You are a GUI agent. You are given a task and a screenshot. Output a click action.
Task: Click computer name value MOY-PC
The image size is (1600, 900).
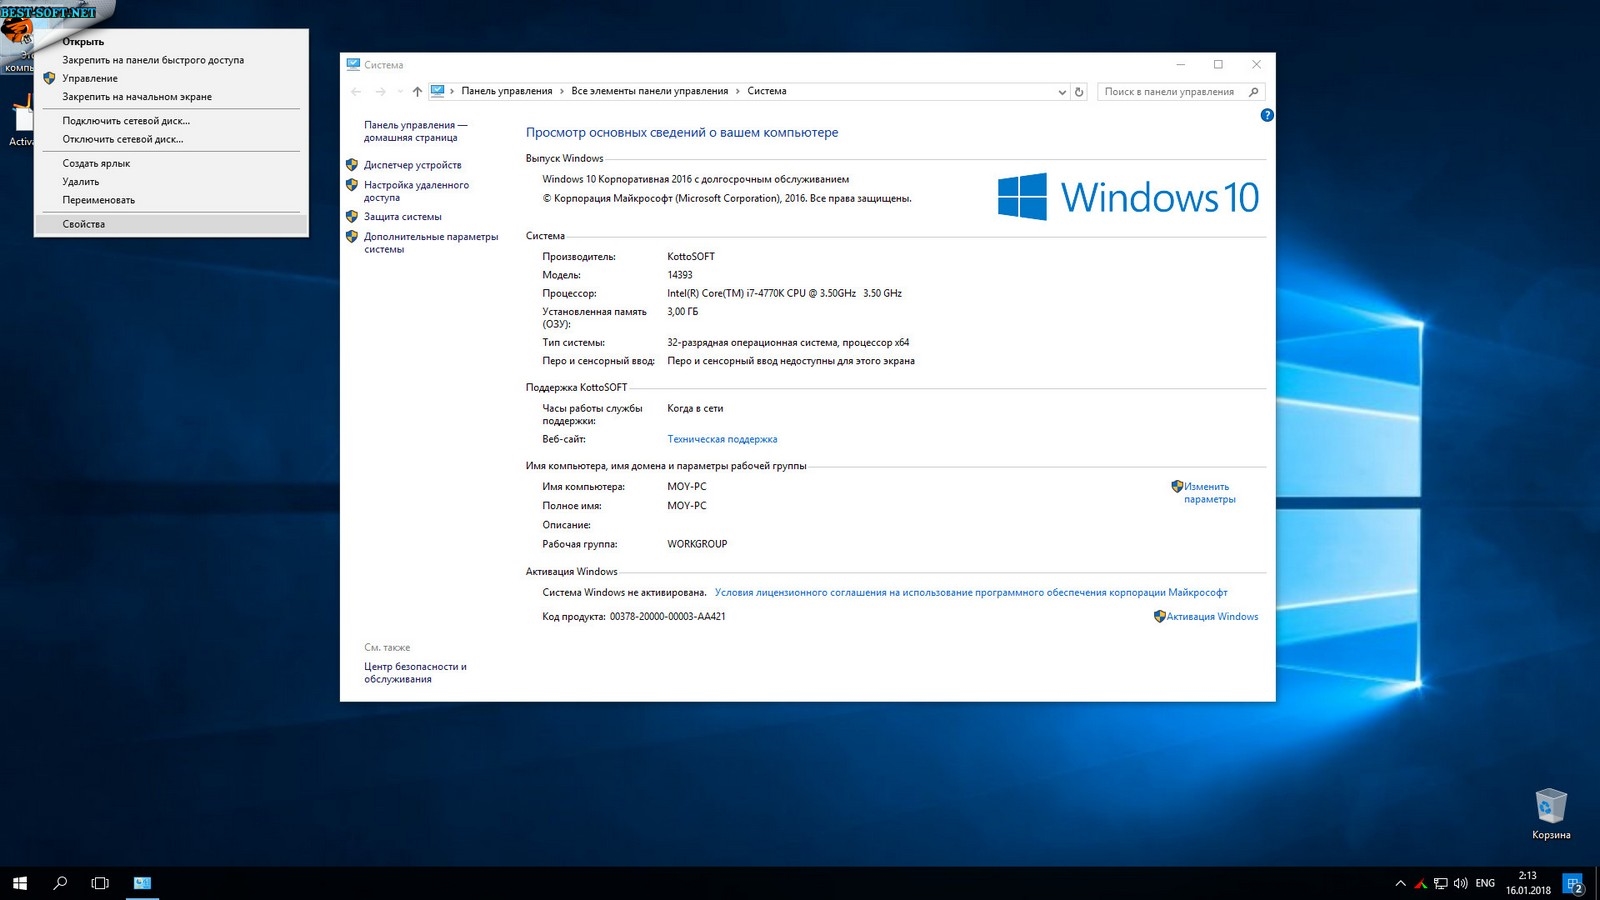tap(686, 487)
